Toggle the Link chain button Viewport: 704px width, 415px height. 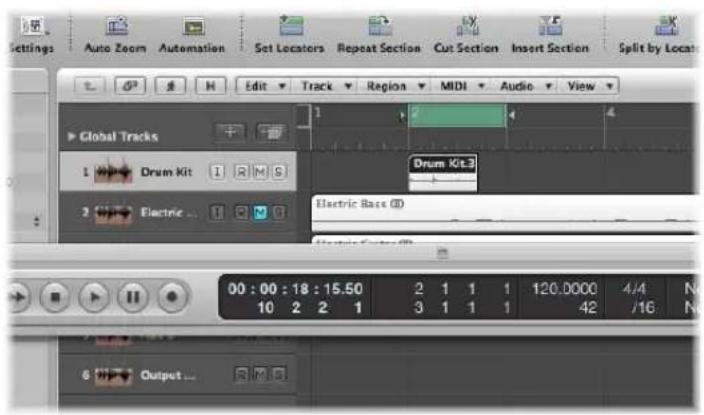tap(130, 86)
